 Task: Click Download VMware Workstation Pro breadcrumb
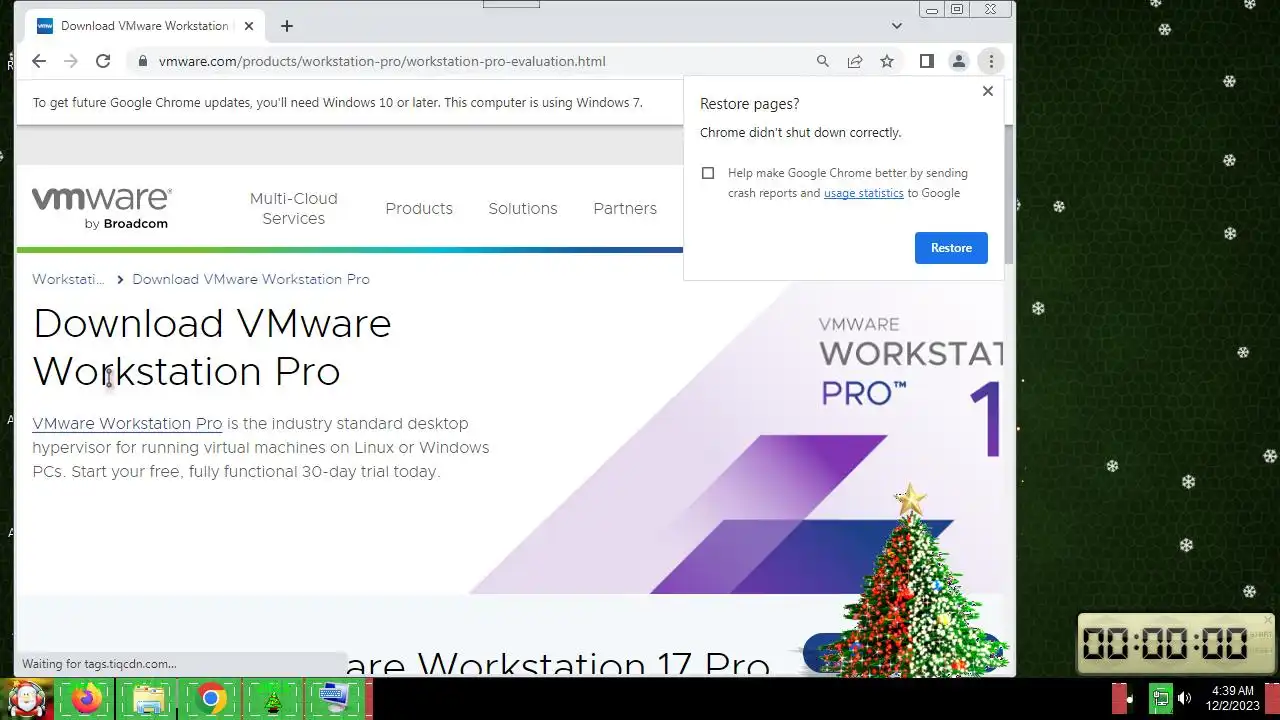point(251,279)
